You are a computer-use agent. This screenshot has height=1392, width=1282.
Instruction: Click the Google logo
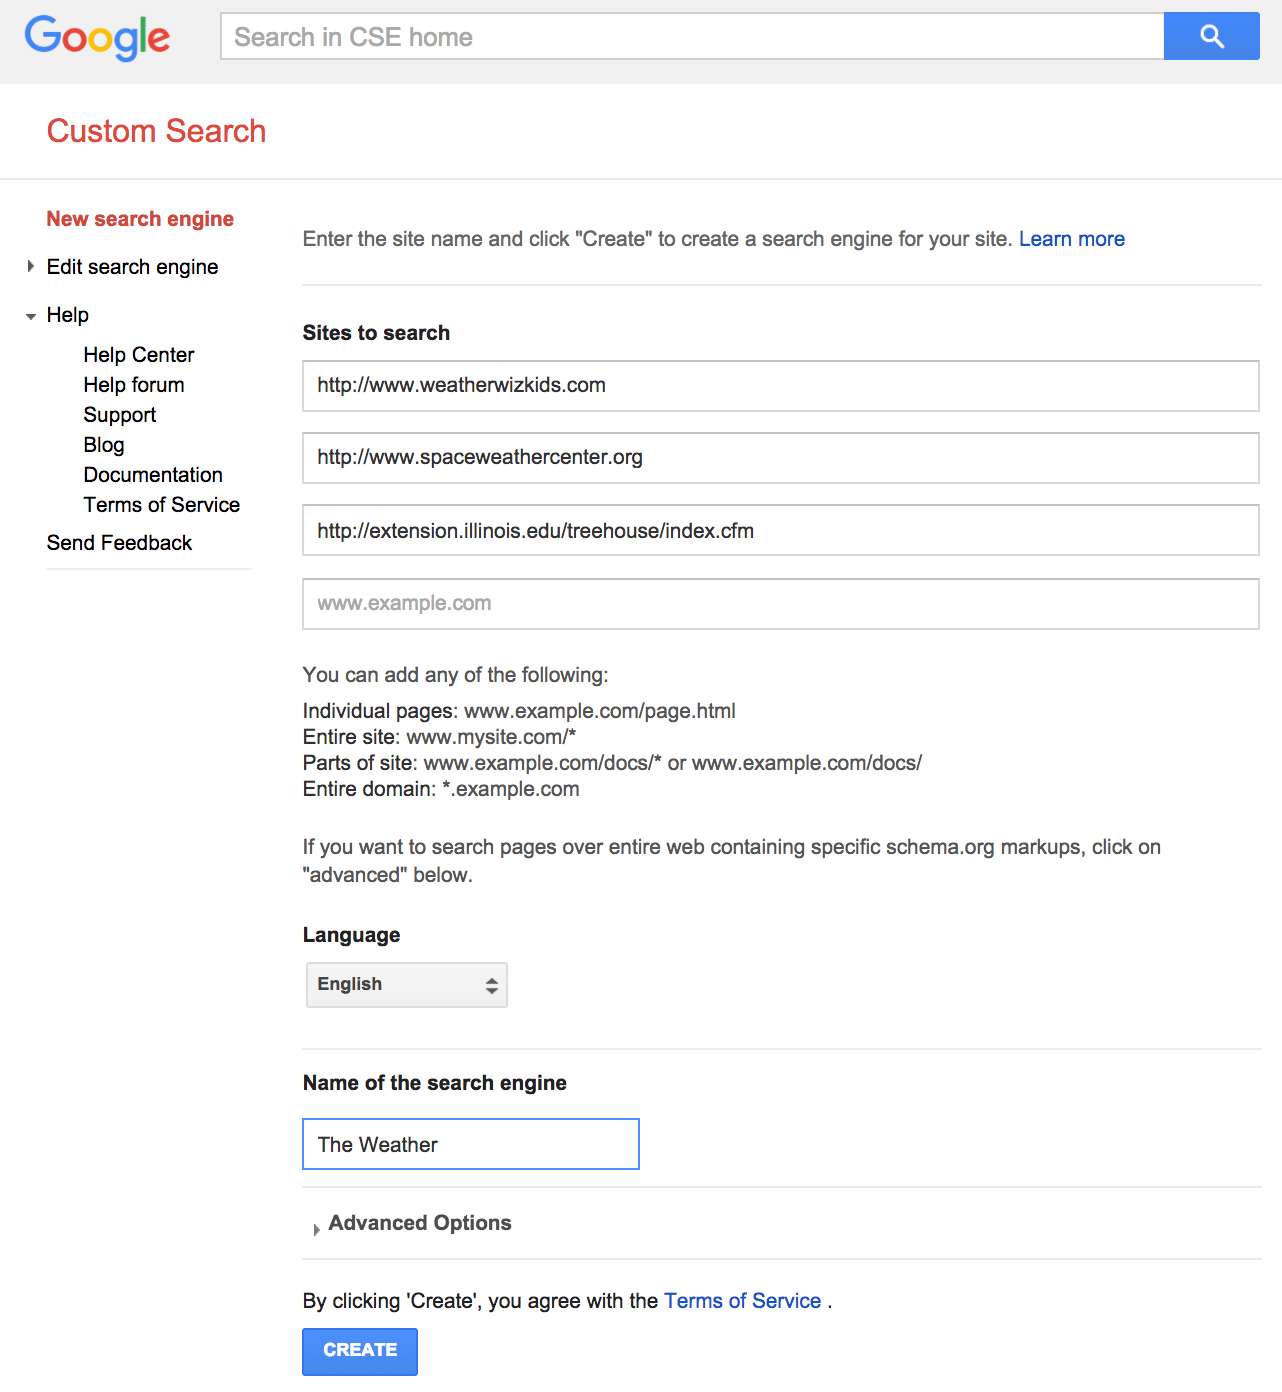(x=96, y=38)
